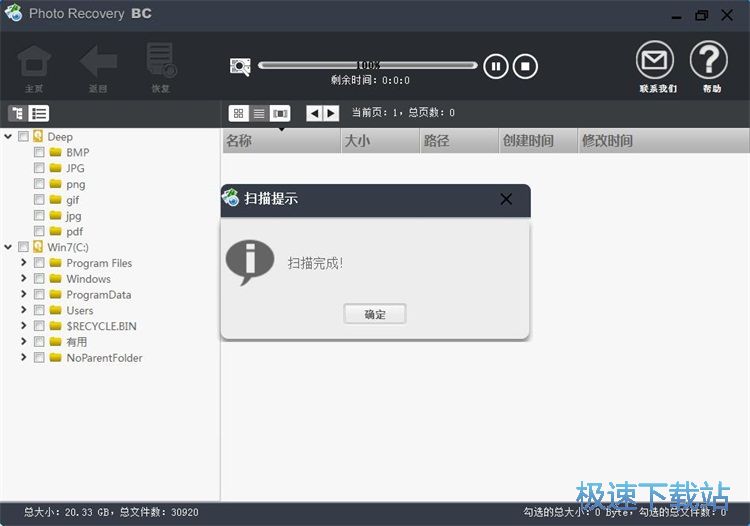Check the Win7(C:) drive checkbox
750x526 pixels.
point(23,247)
